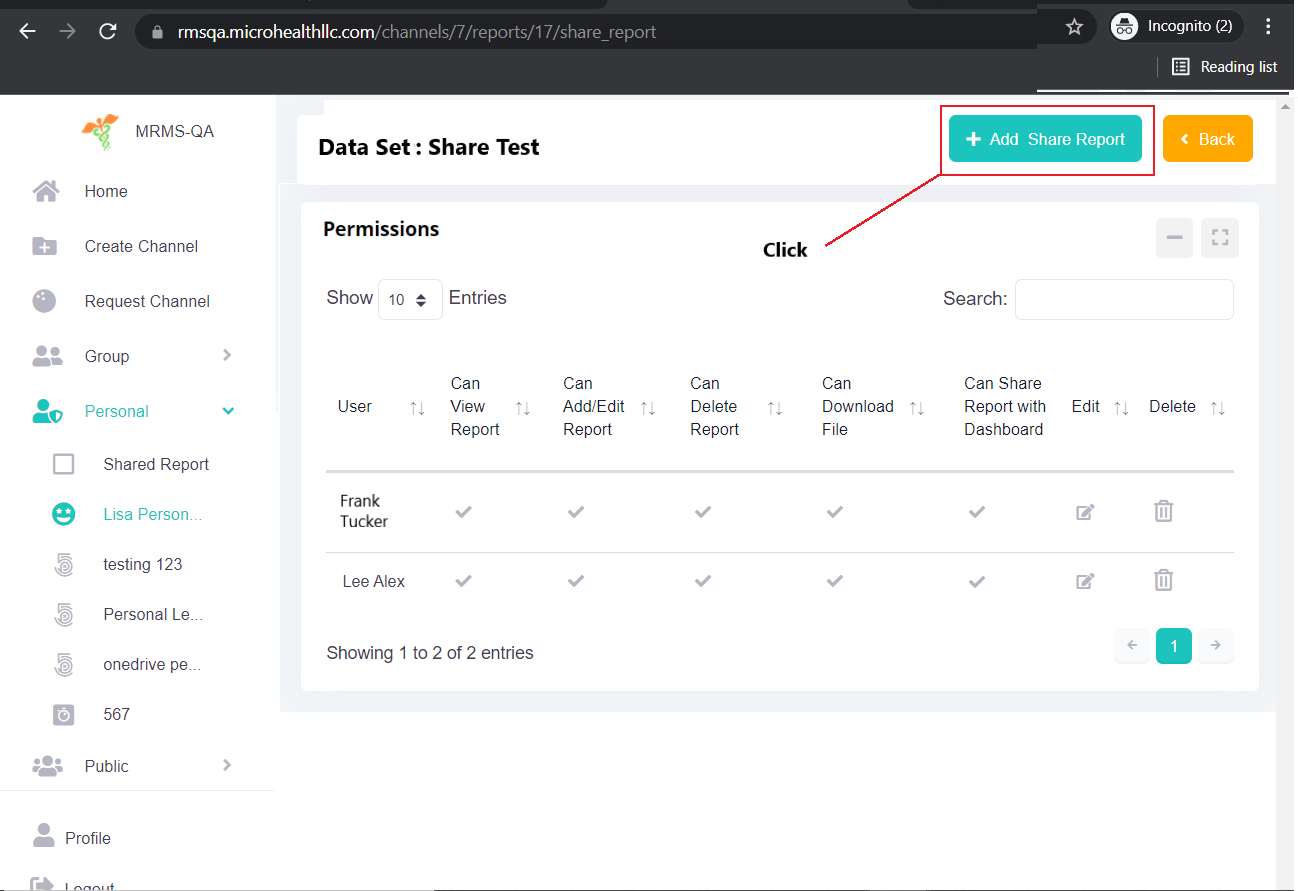Click the next page arrow
The height and width of the screenshot is (891, 1298).
pyautogui.click(x=1215, y=646)
